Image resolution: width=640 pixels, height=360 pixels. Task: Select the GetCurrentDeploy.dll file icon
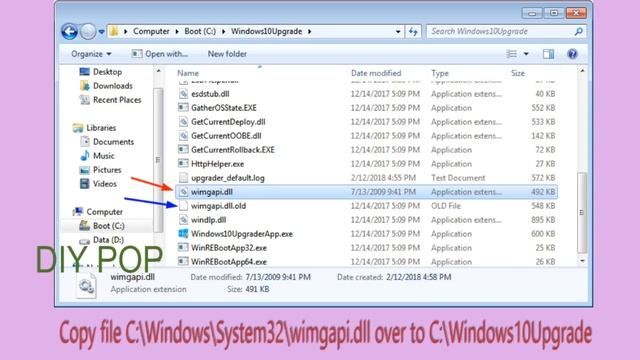[184, 122]
